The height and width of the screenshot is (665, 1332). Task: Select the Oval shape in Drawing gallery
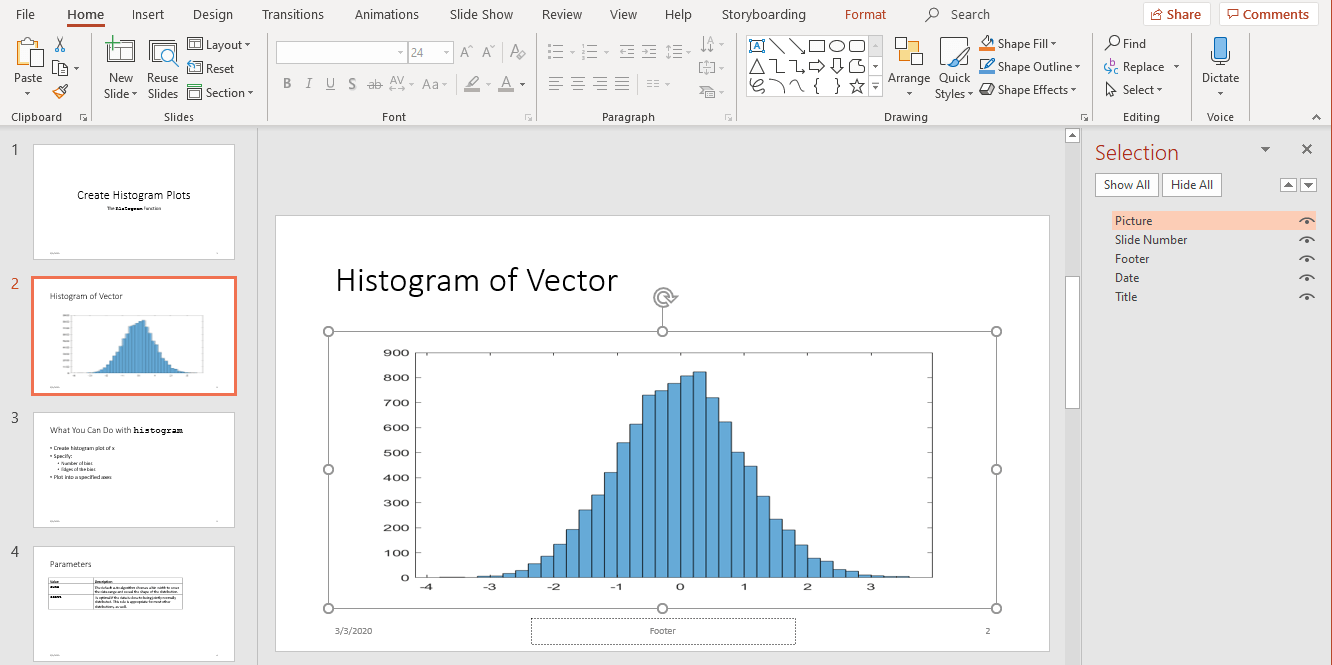(x=836, y=45)
